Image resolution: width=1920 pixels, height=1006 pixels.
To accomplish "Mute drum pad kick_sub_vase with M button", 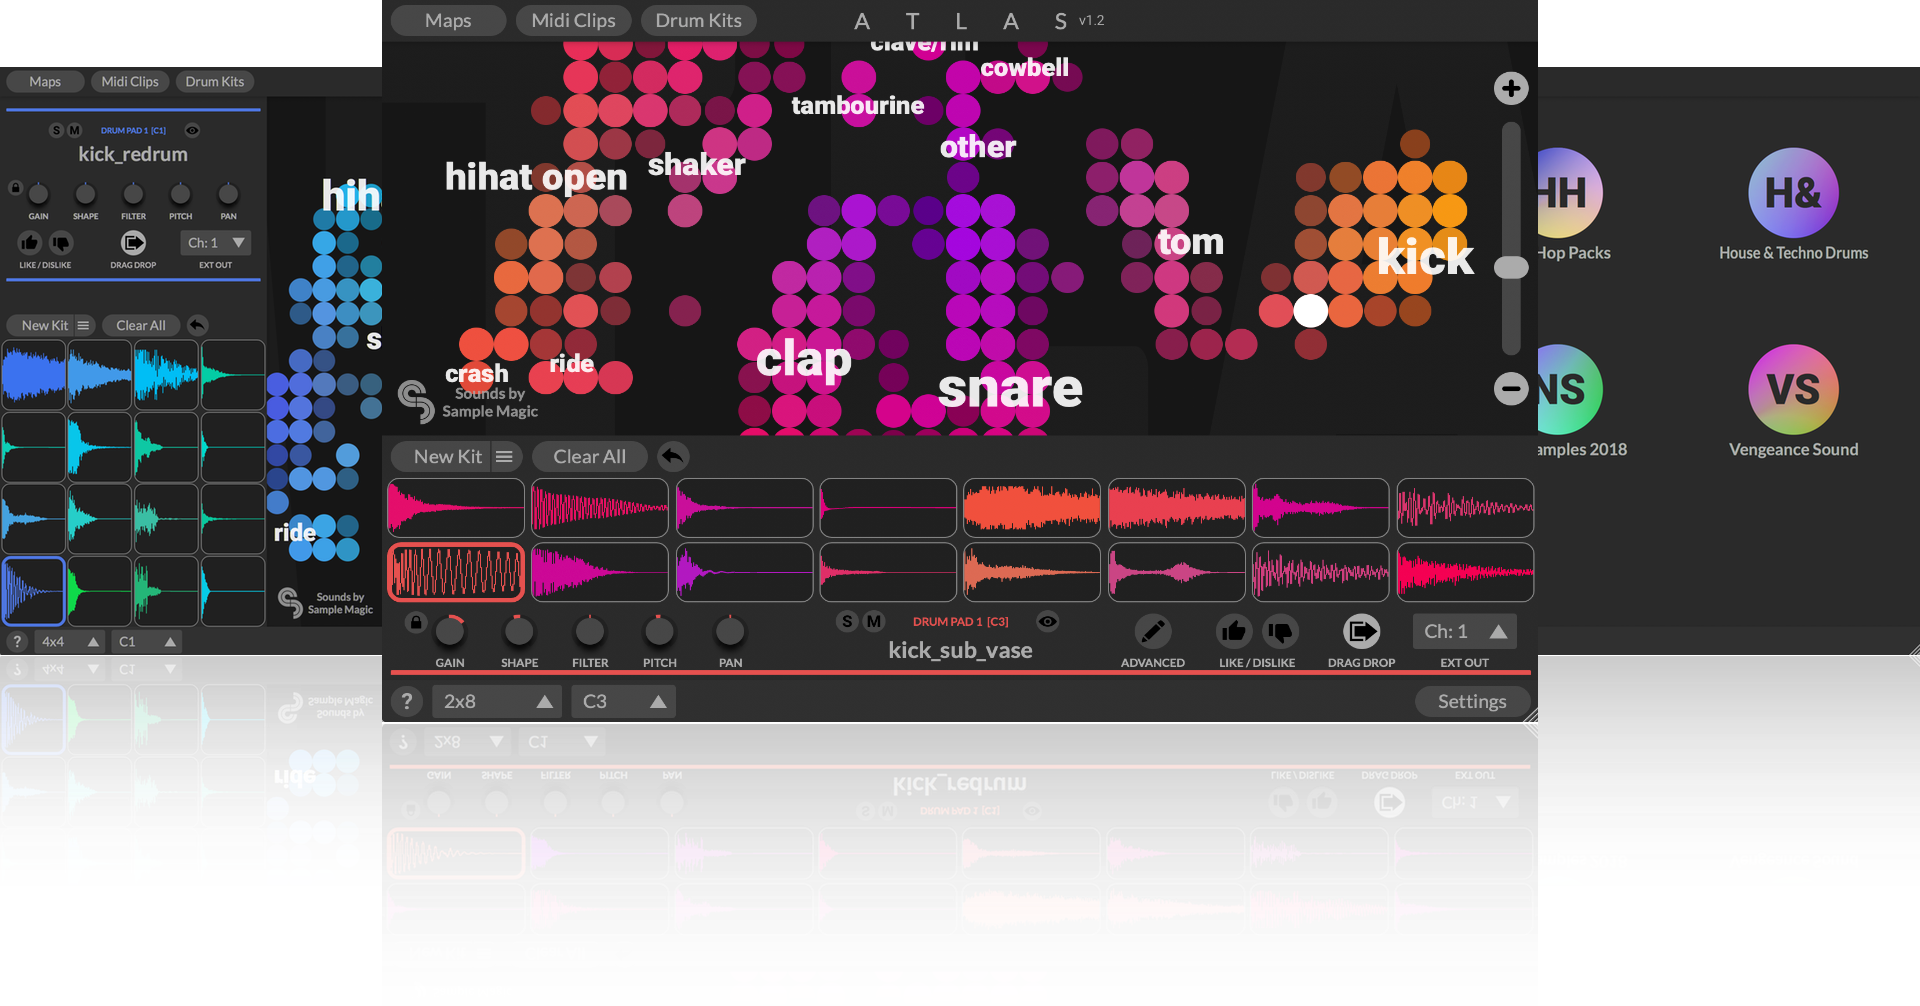I will click(873, 621).
